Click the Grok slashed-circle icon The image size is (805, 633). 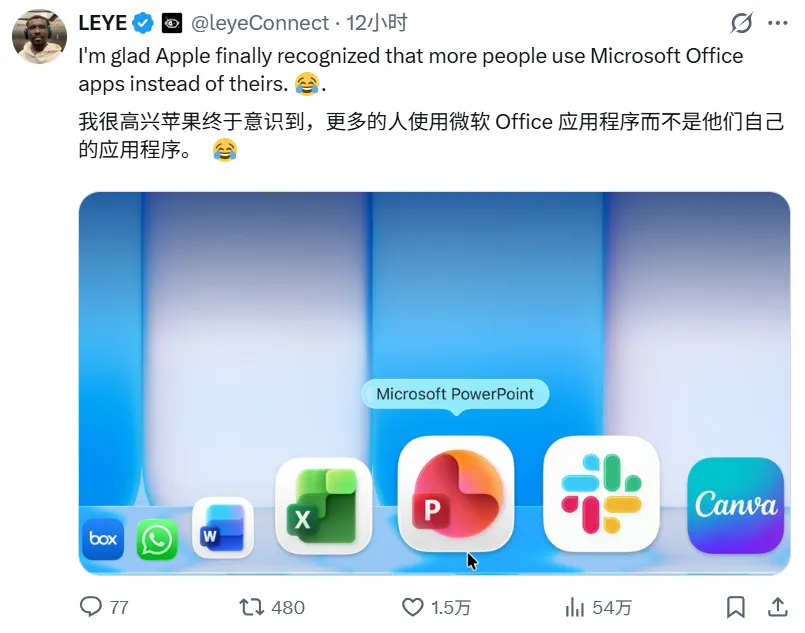[x=741, y=23]
